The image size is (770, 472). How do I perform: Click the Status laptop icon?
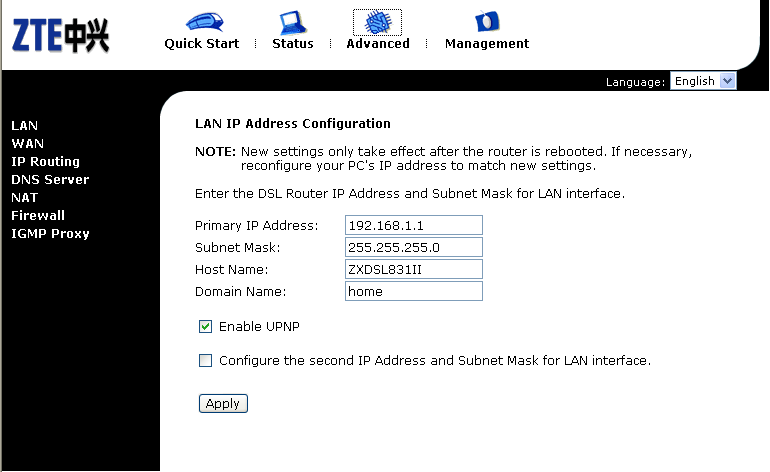[x=293, y=23]
